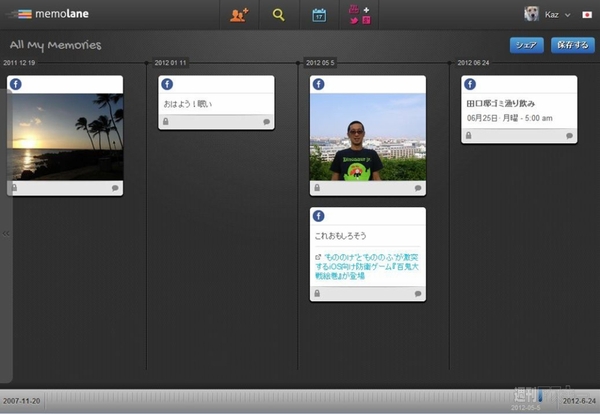Click lock icon on sunset photo card
Screen dimensions: 600x414
(15, 187)
